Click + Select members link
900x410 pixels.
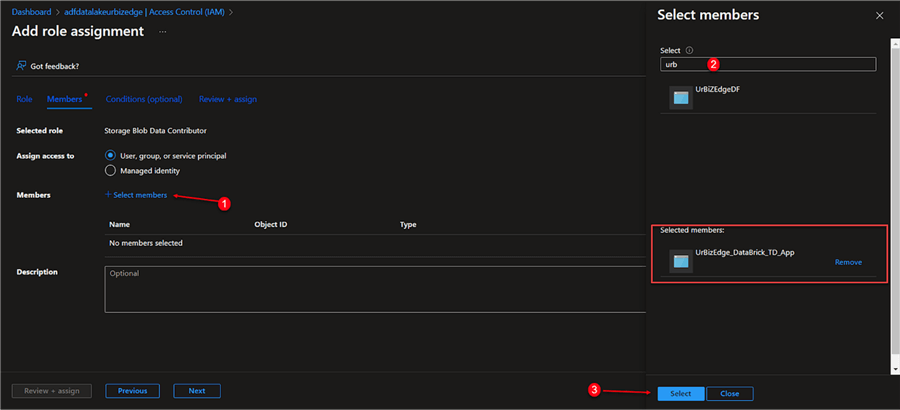point(136,195)
